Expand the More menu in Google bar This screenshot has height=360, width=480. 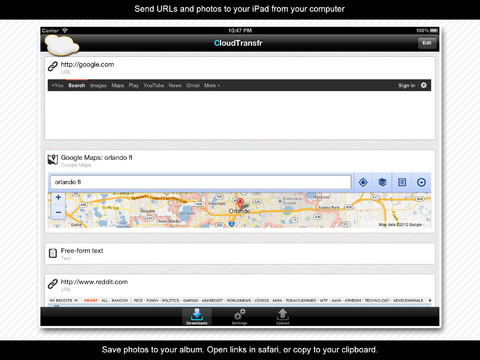point(212,85)
